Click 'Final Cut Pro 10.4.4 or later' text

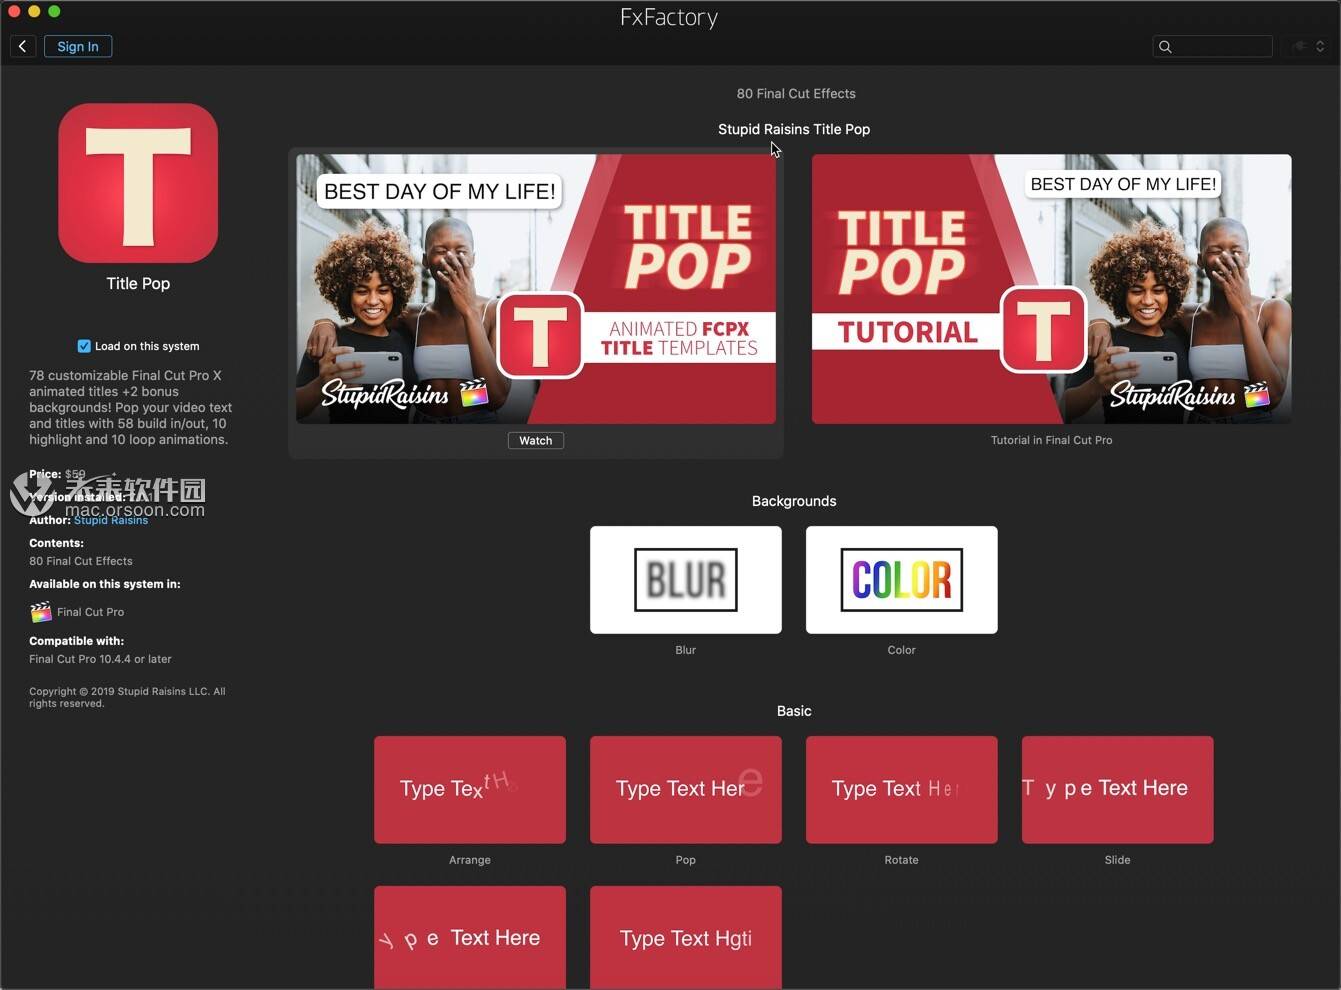(x=100, y=659)
